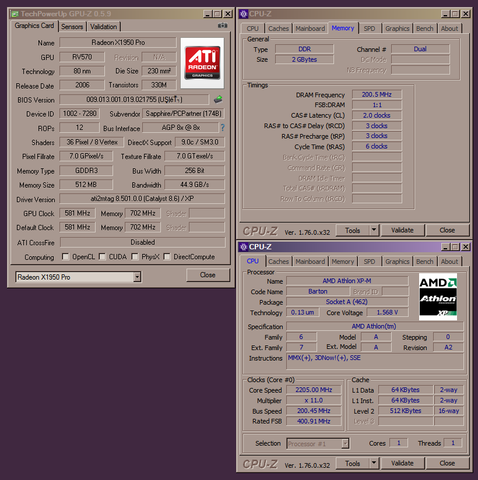Open Mainboard tab in upper CPU-Z
The image size is (478, 480).
310,29
